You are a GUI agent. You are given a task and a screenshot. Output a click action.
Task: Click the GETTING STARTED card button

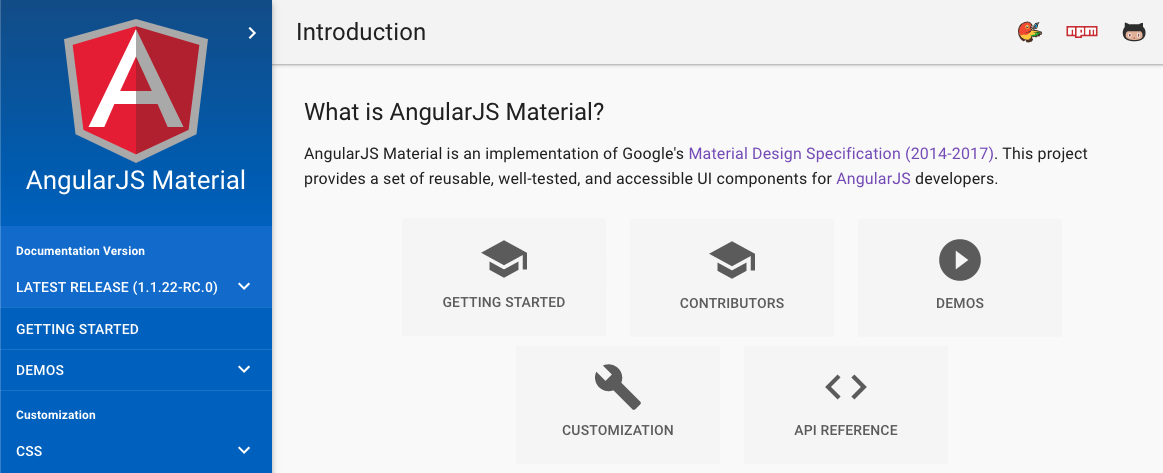[504, 277]
